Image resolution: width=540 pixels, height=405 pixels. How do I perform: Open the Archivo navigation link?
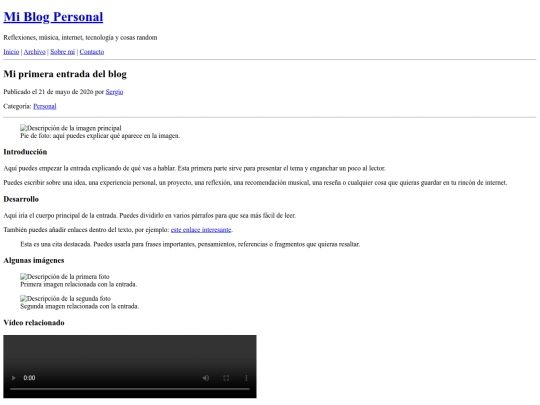coord(35,52)
